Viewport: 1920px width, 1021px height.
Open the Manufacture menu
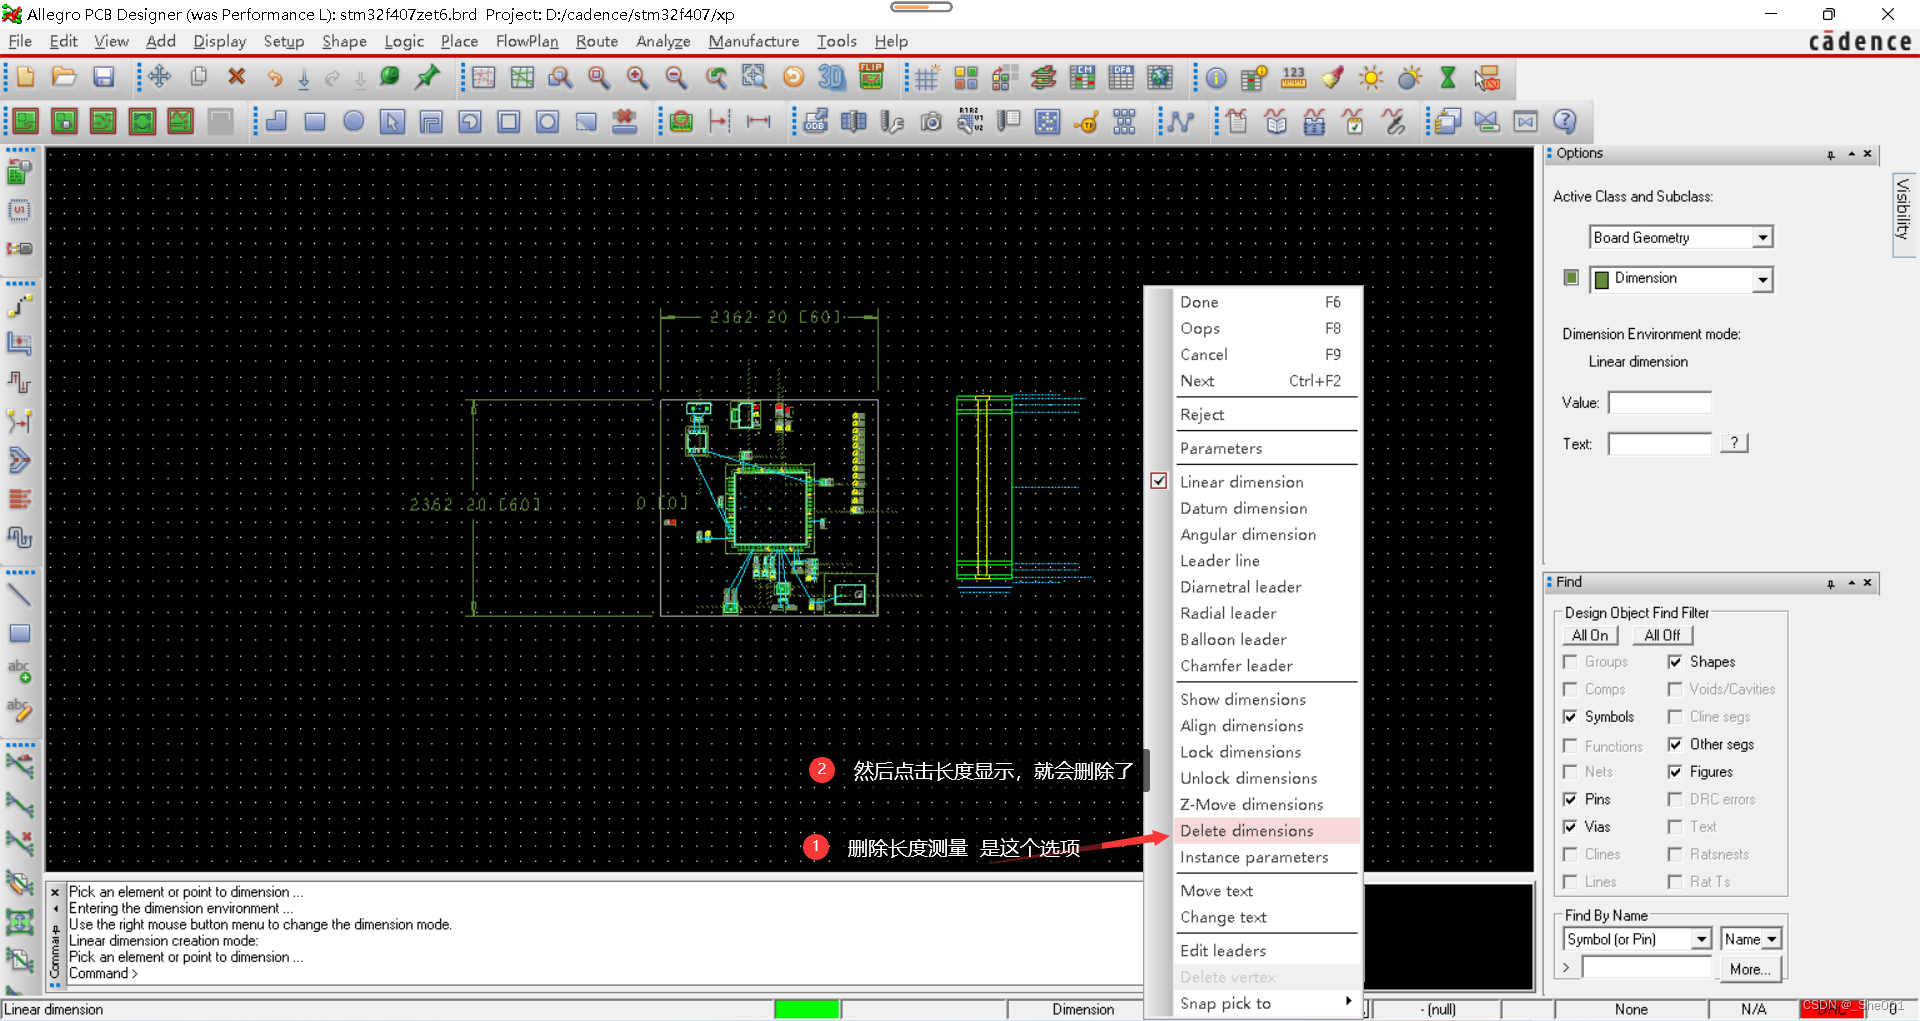753,41
